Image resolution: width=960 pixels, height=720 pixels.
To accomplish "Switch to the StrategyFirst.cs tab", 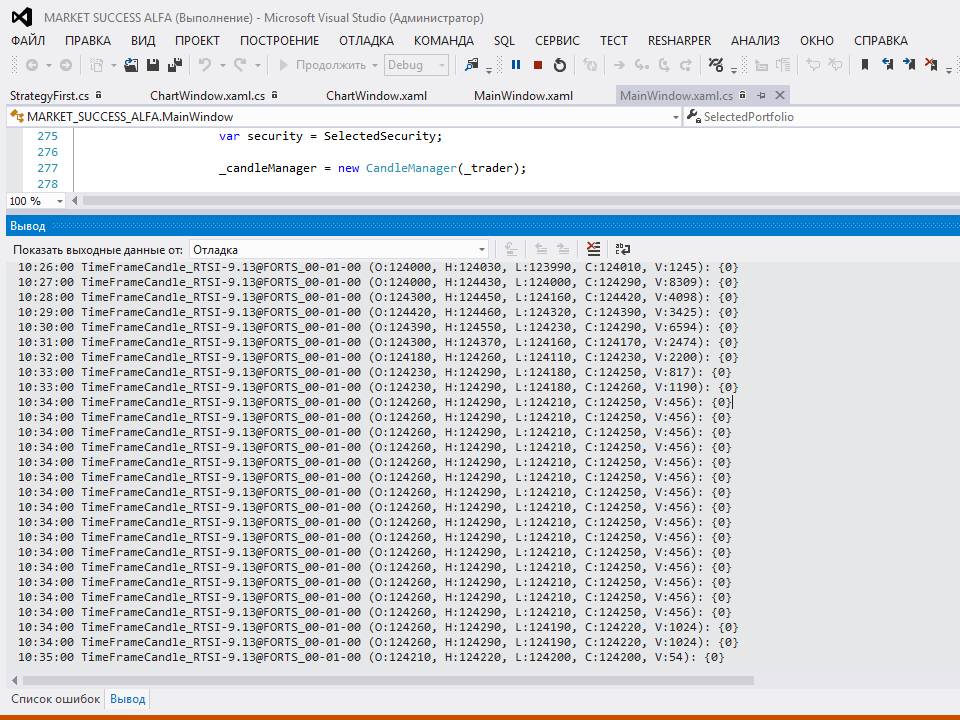I will click(x=49, y=96).
